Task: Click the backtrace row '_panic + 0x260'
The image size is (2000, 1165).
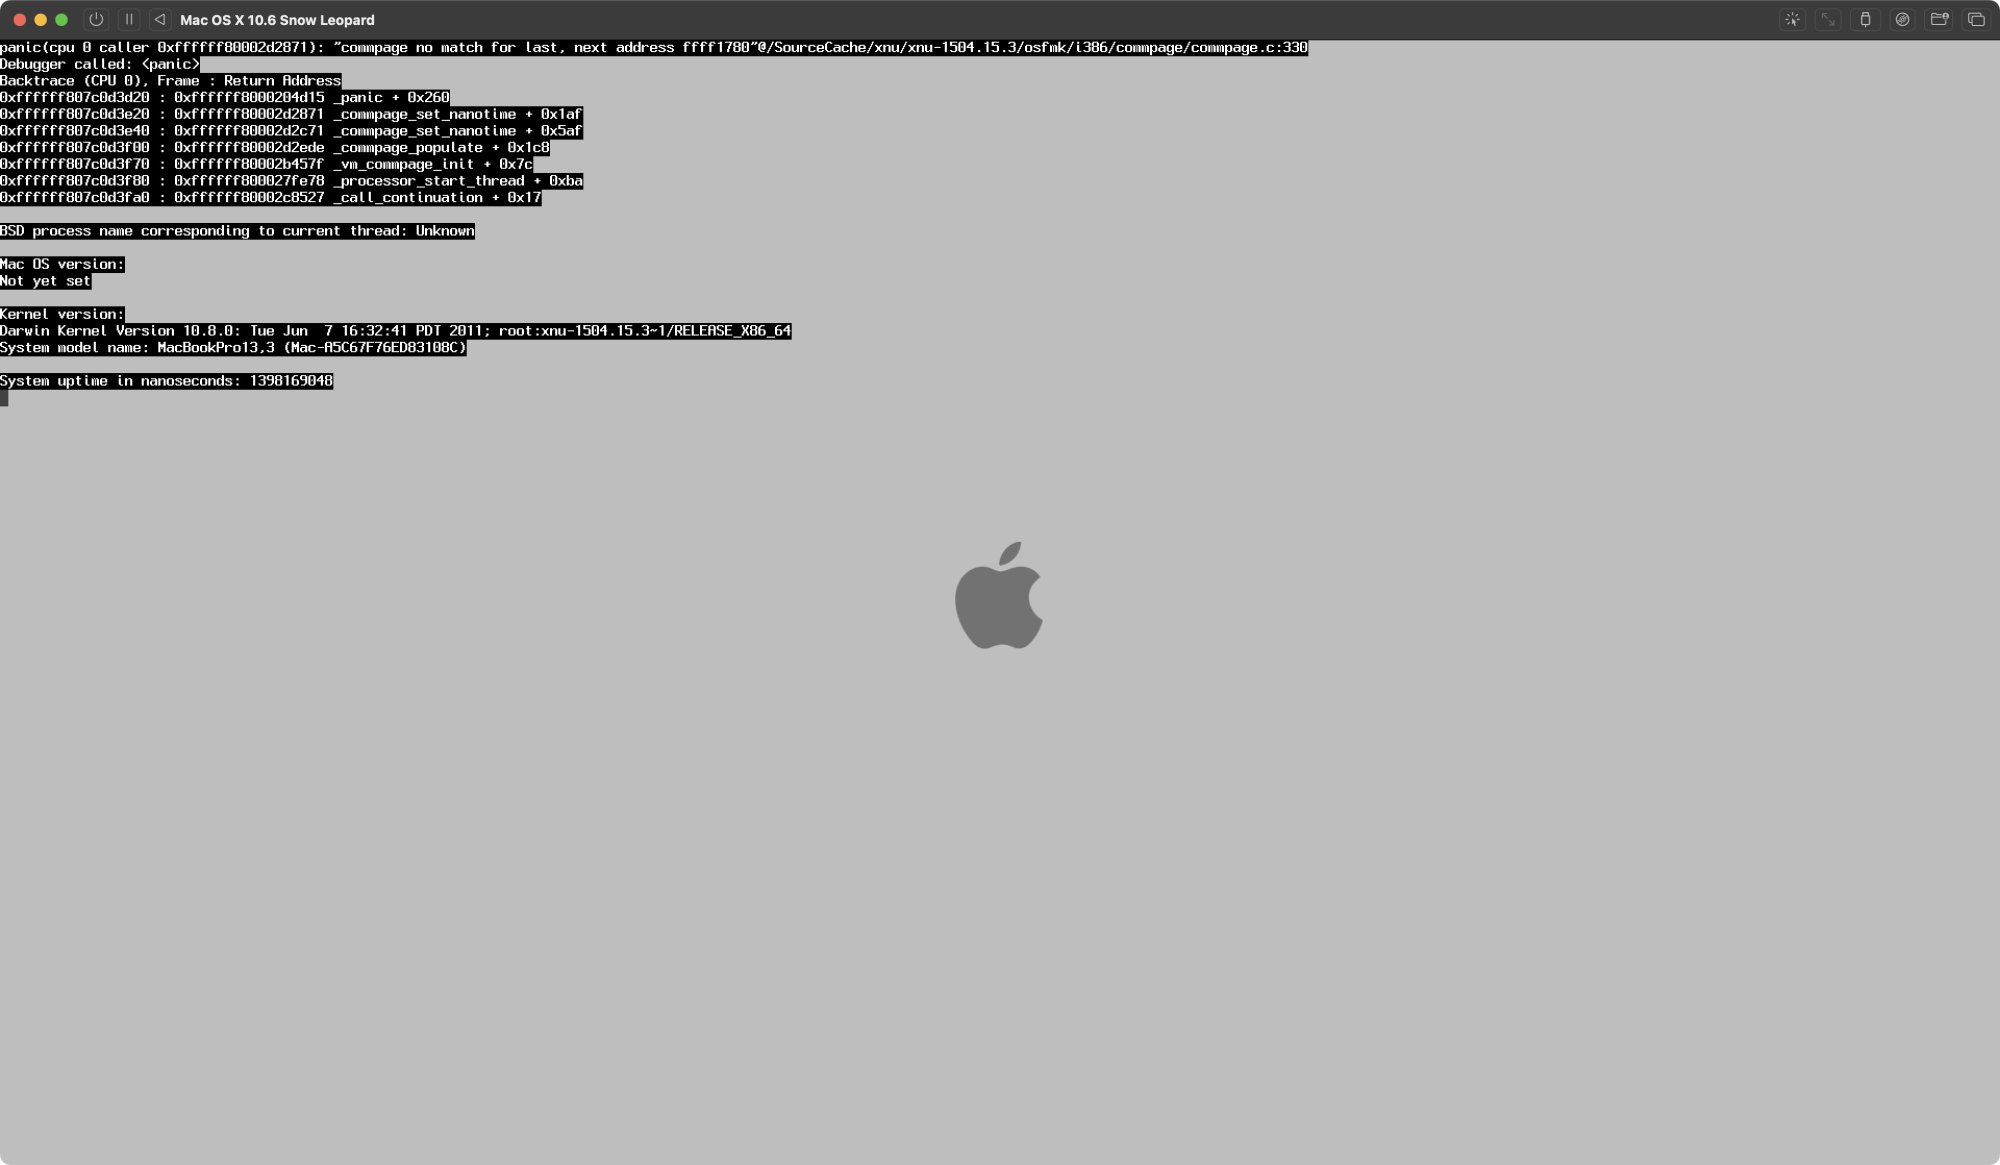Action: coord(225,97)
